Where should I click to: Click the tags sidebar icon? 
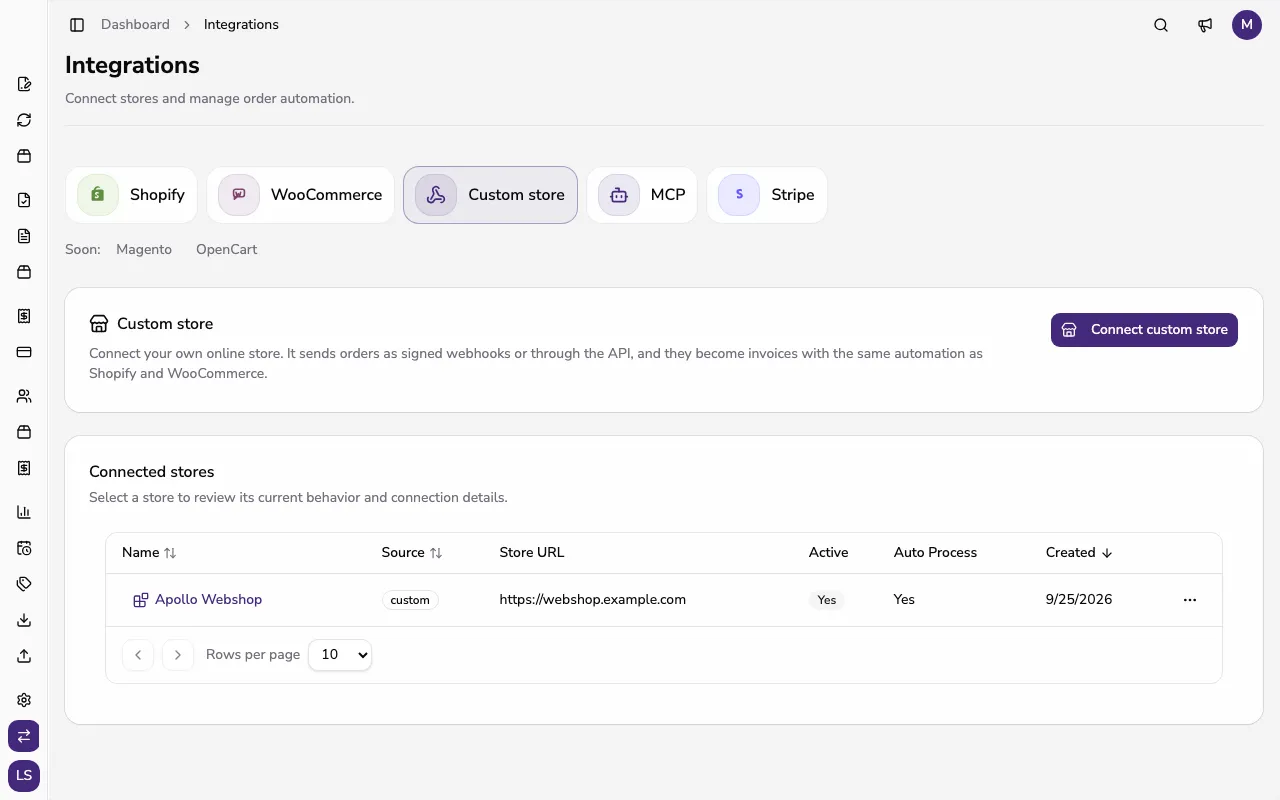click(x=24, y=584)
